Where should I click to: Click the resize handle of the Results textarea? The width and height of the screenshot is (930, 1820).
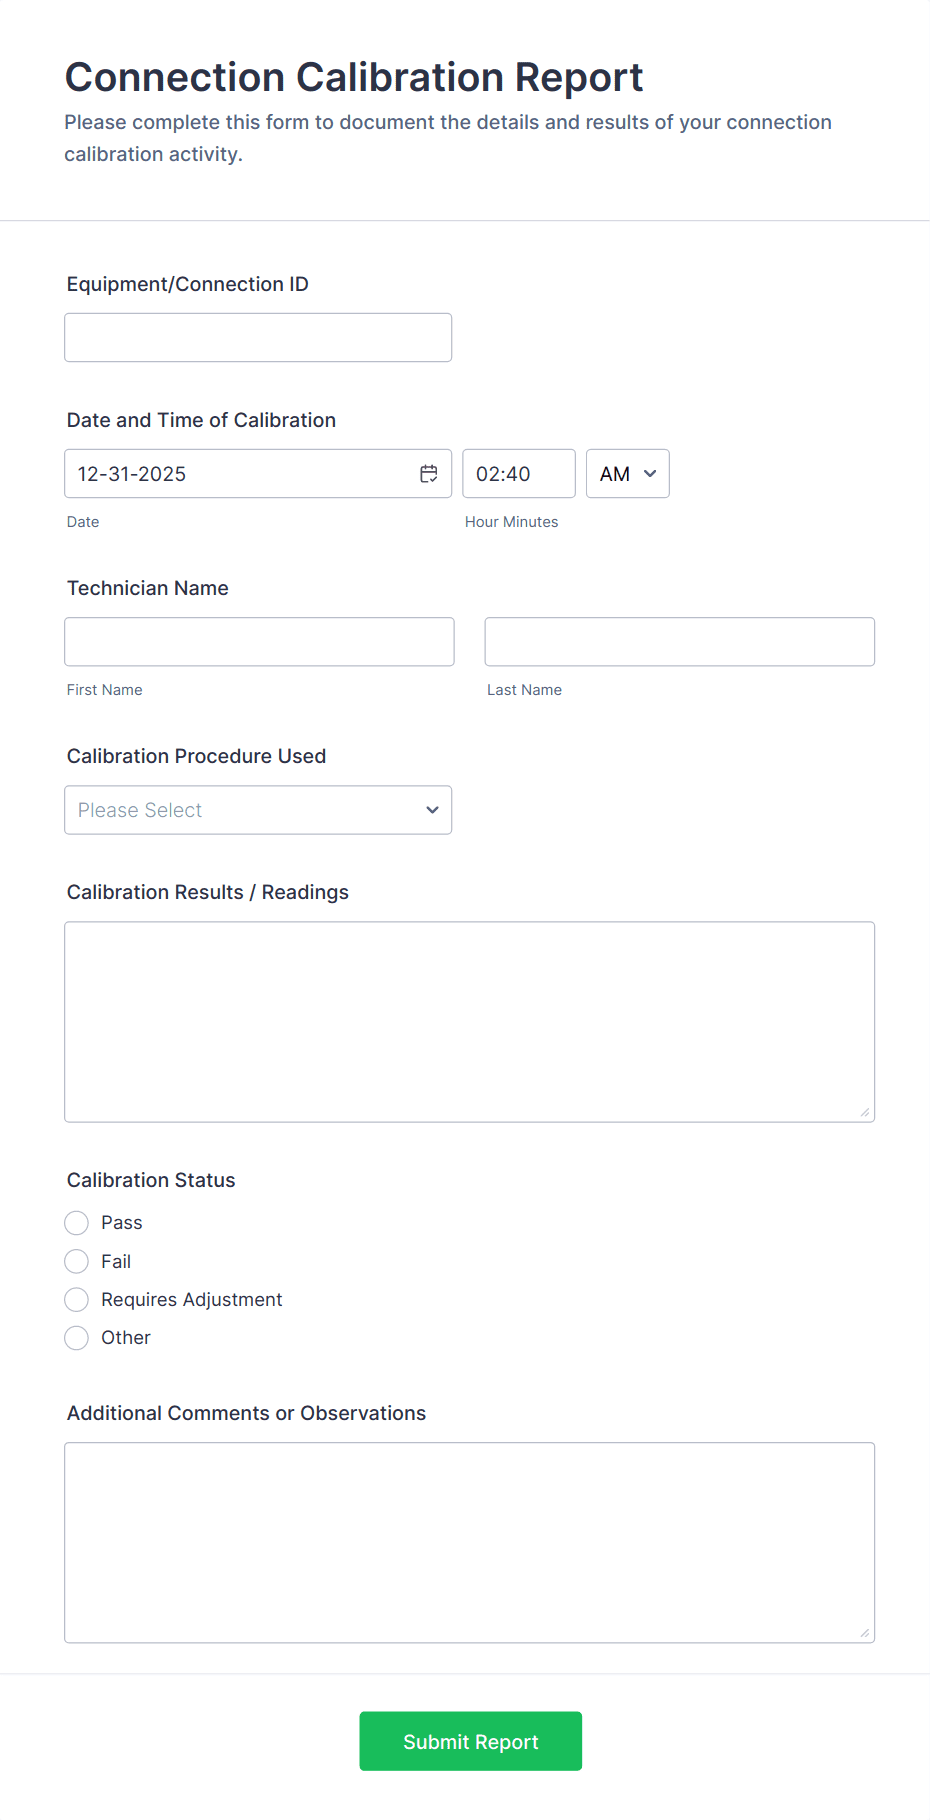pyautogui.click(x=865, y=1110)
